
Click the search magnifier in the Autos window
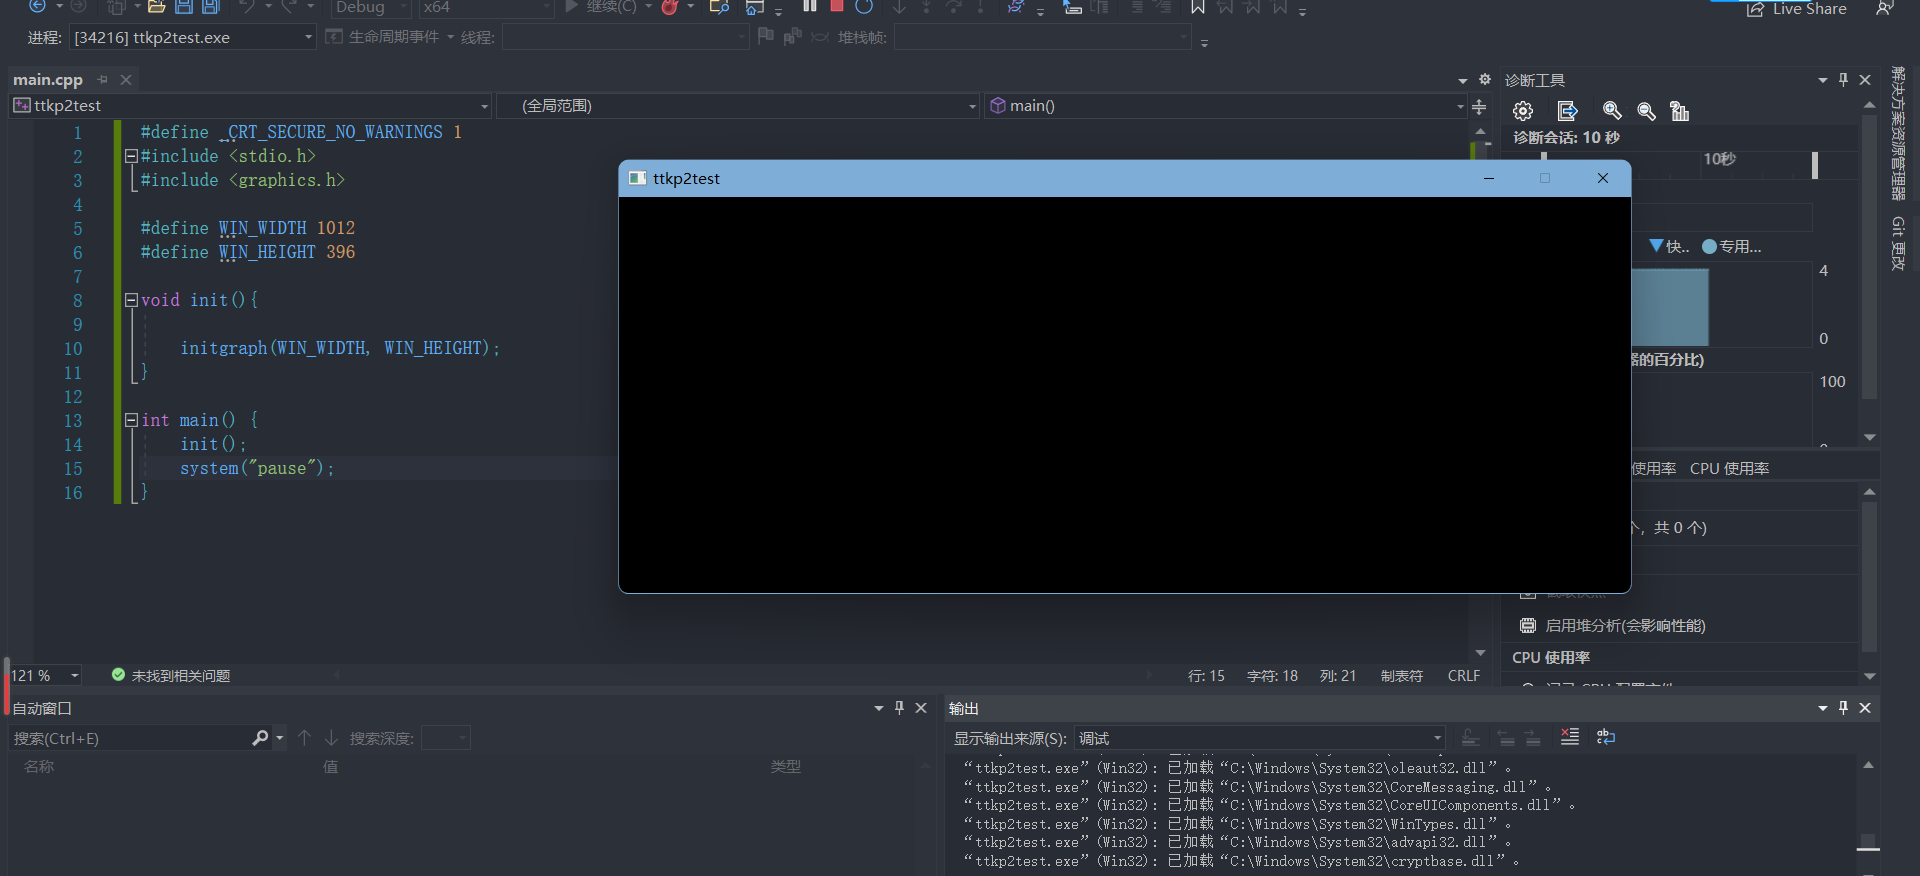point(260,738)
